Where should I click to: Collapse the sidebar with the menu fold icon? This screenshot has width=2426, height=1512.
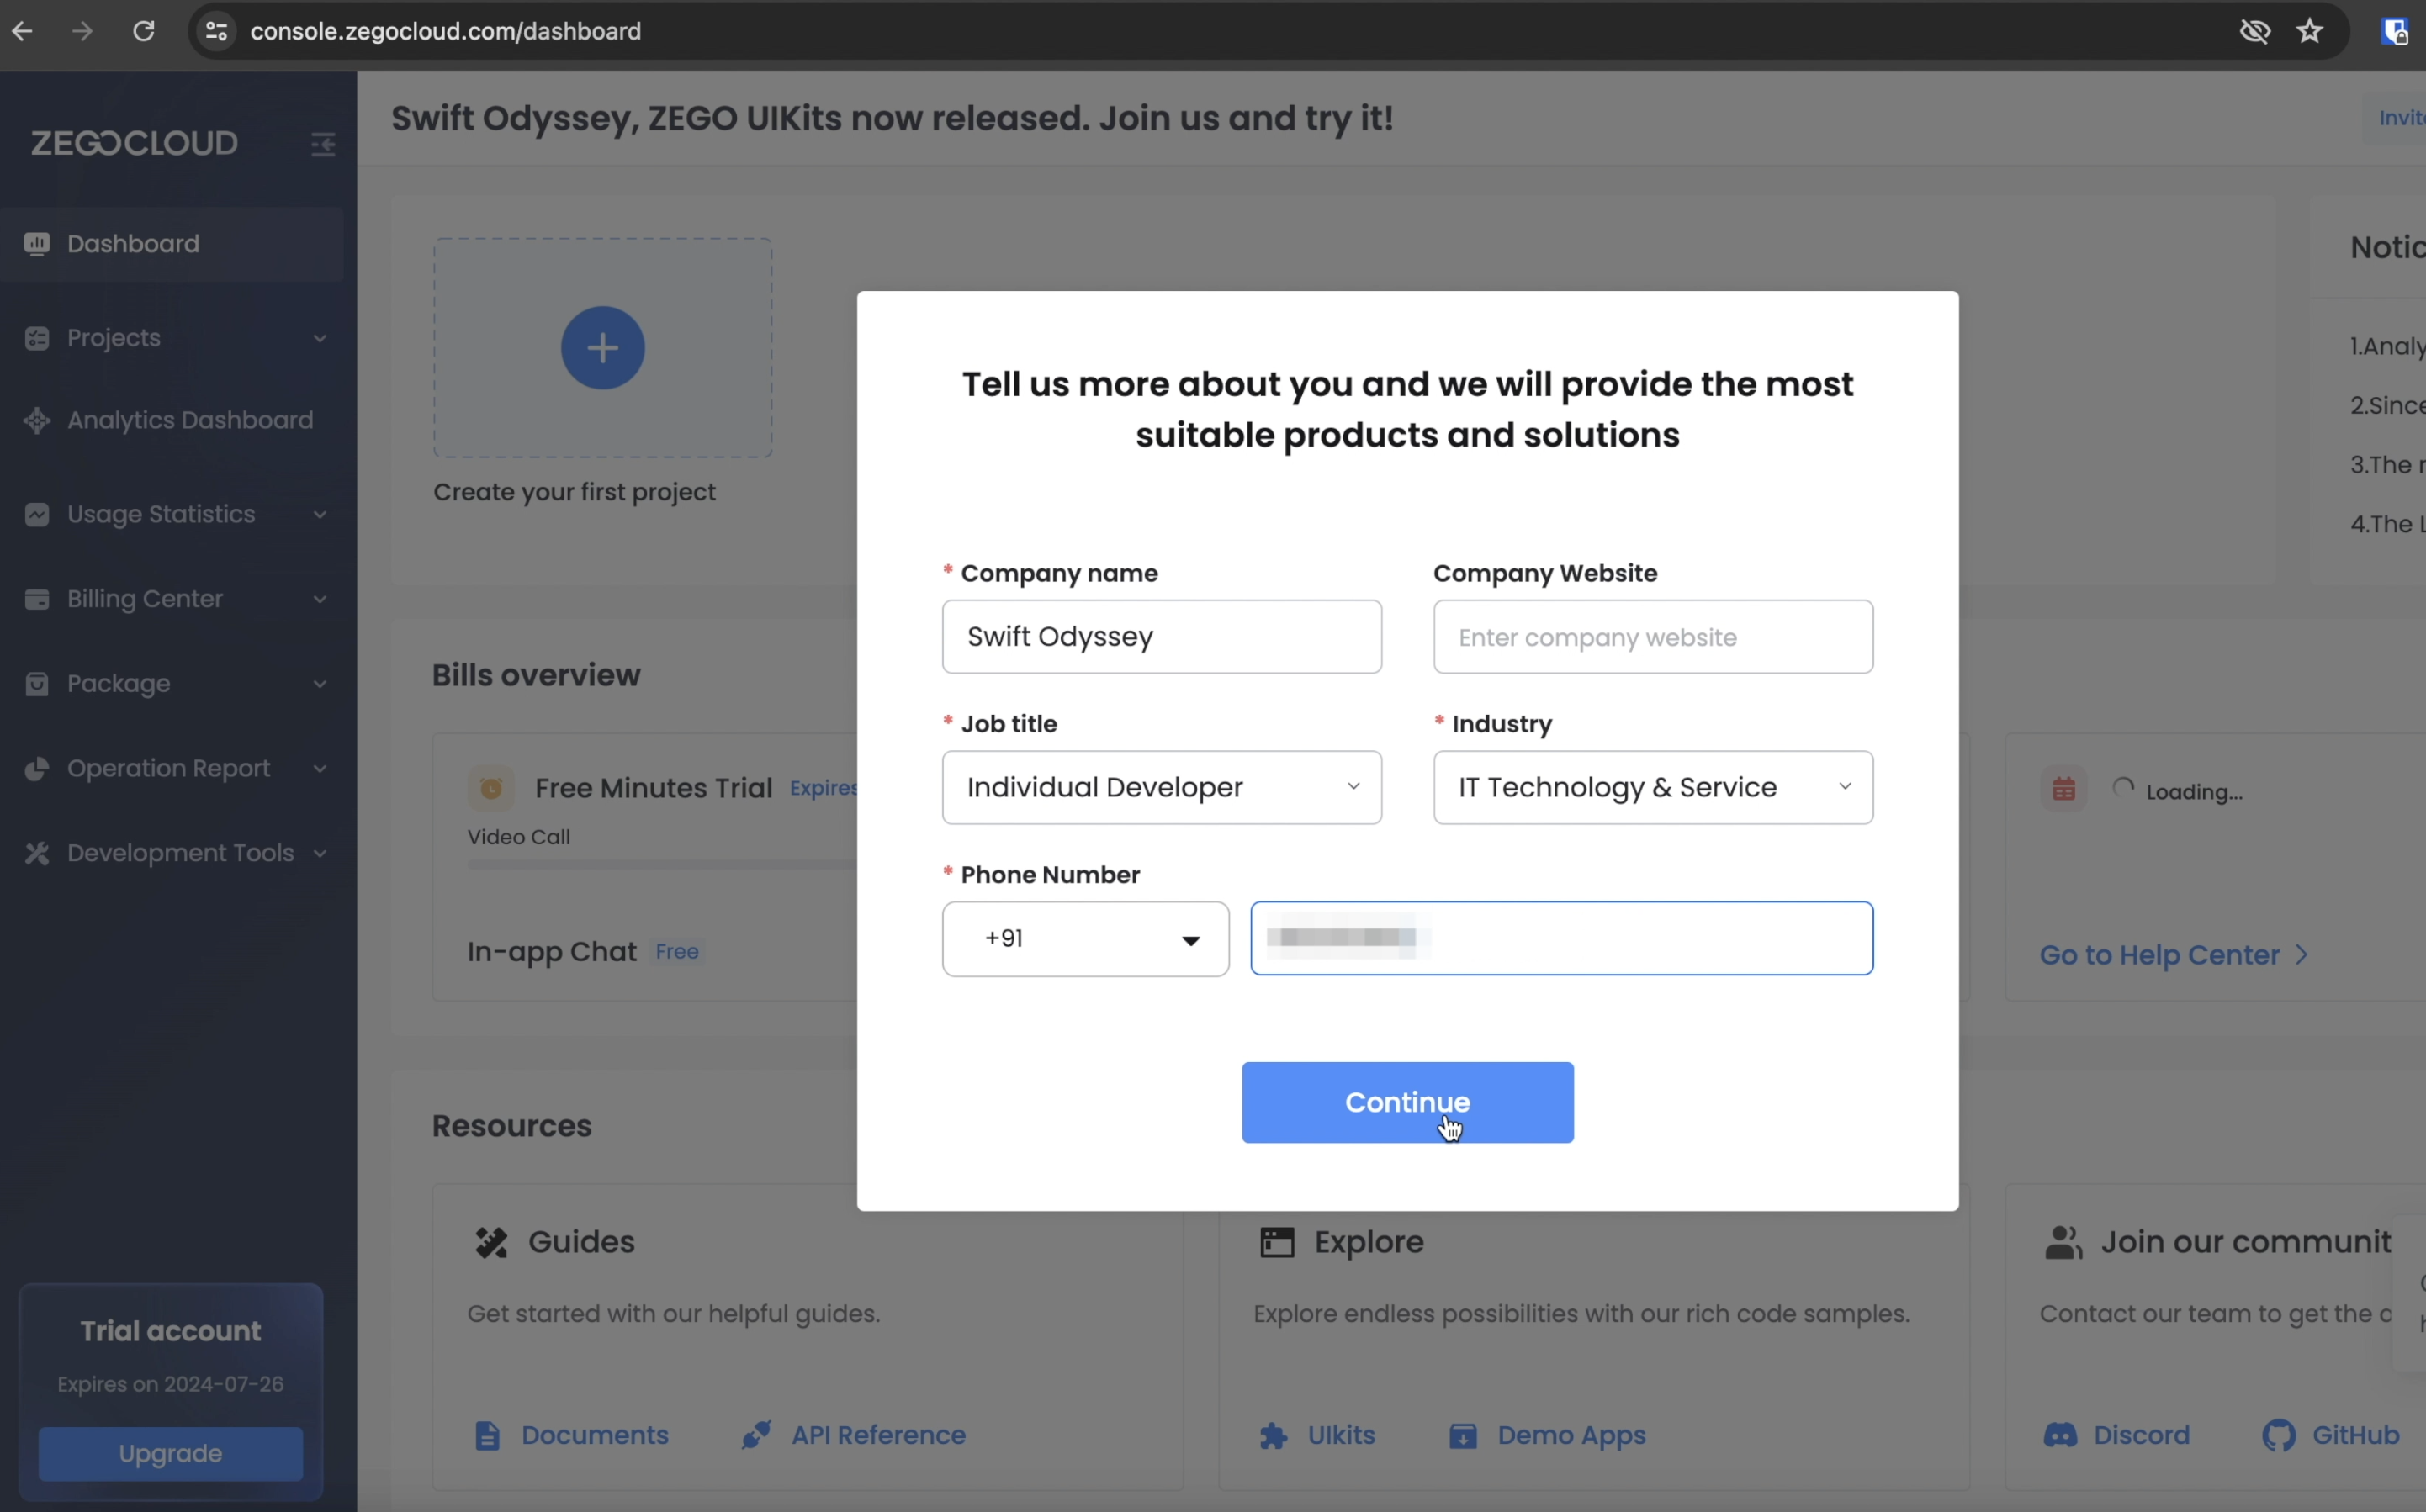coord(322,144)
